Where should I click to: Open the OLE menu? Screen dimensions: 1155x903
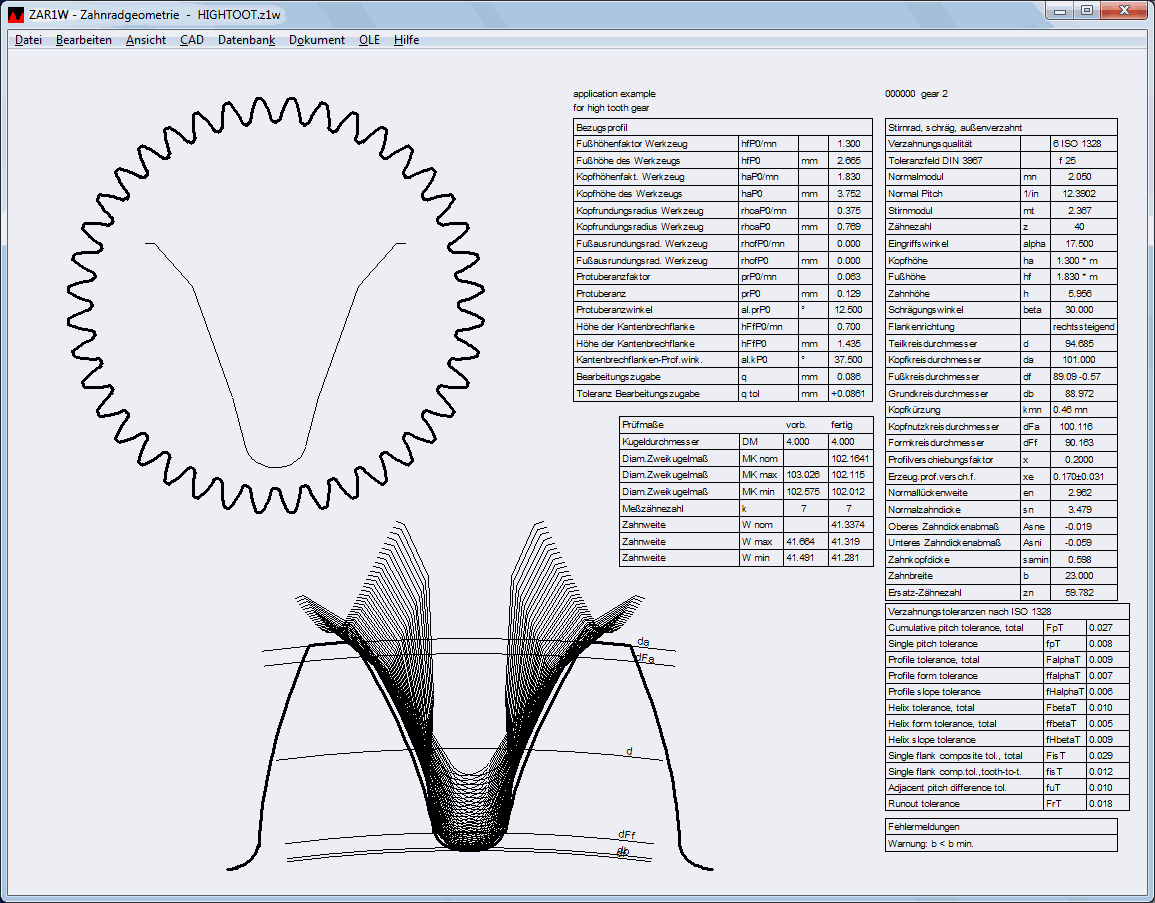click(x=369, y=40)
